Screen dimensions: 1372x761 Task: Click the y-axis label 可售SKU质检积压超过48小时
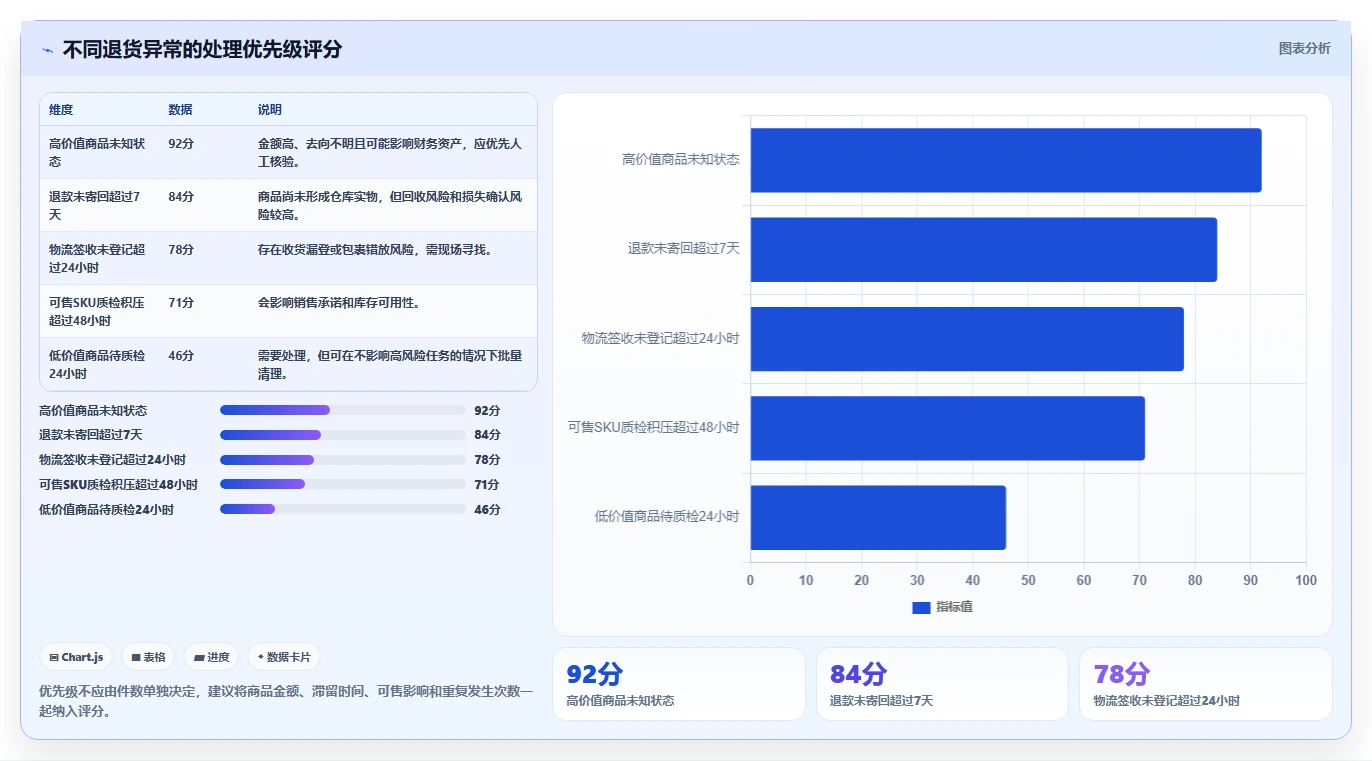(x=654, y=428)
